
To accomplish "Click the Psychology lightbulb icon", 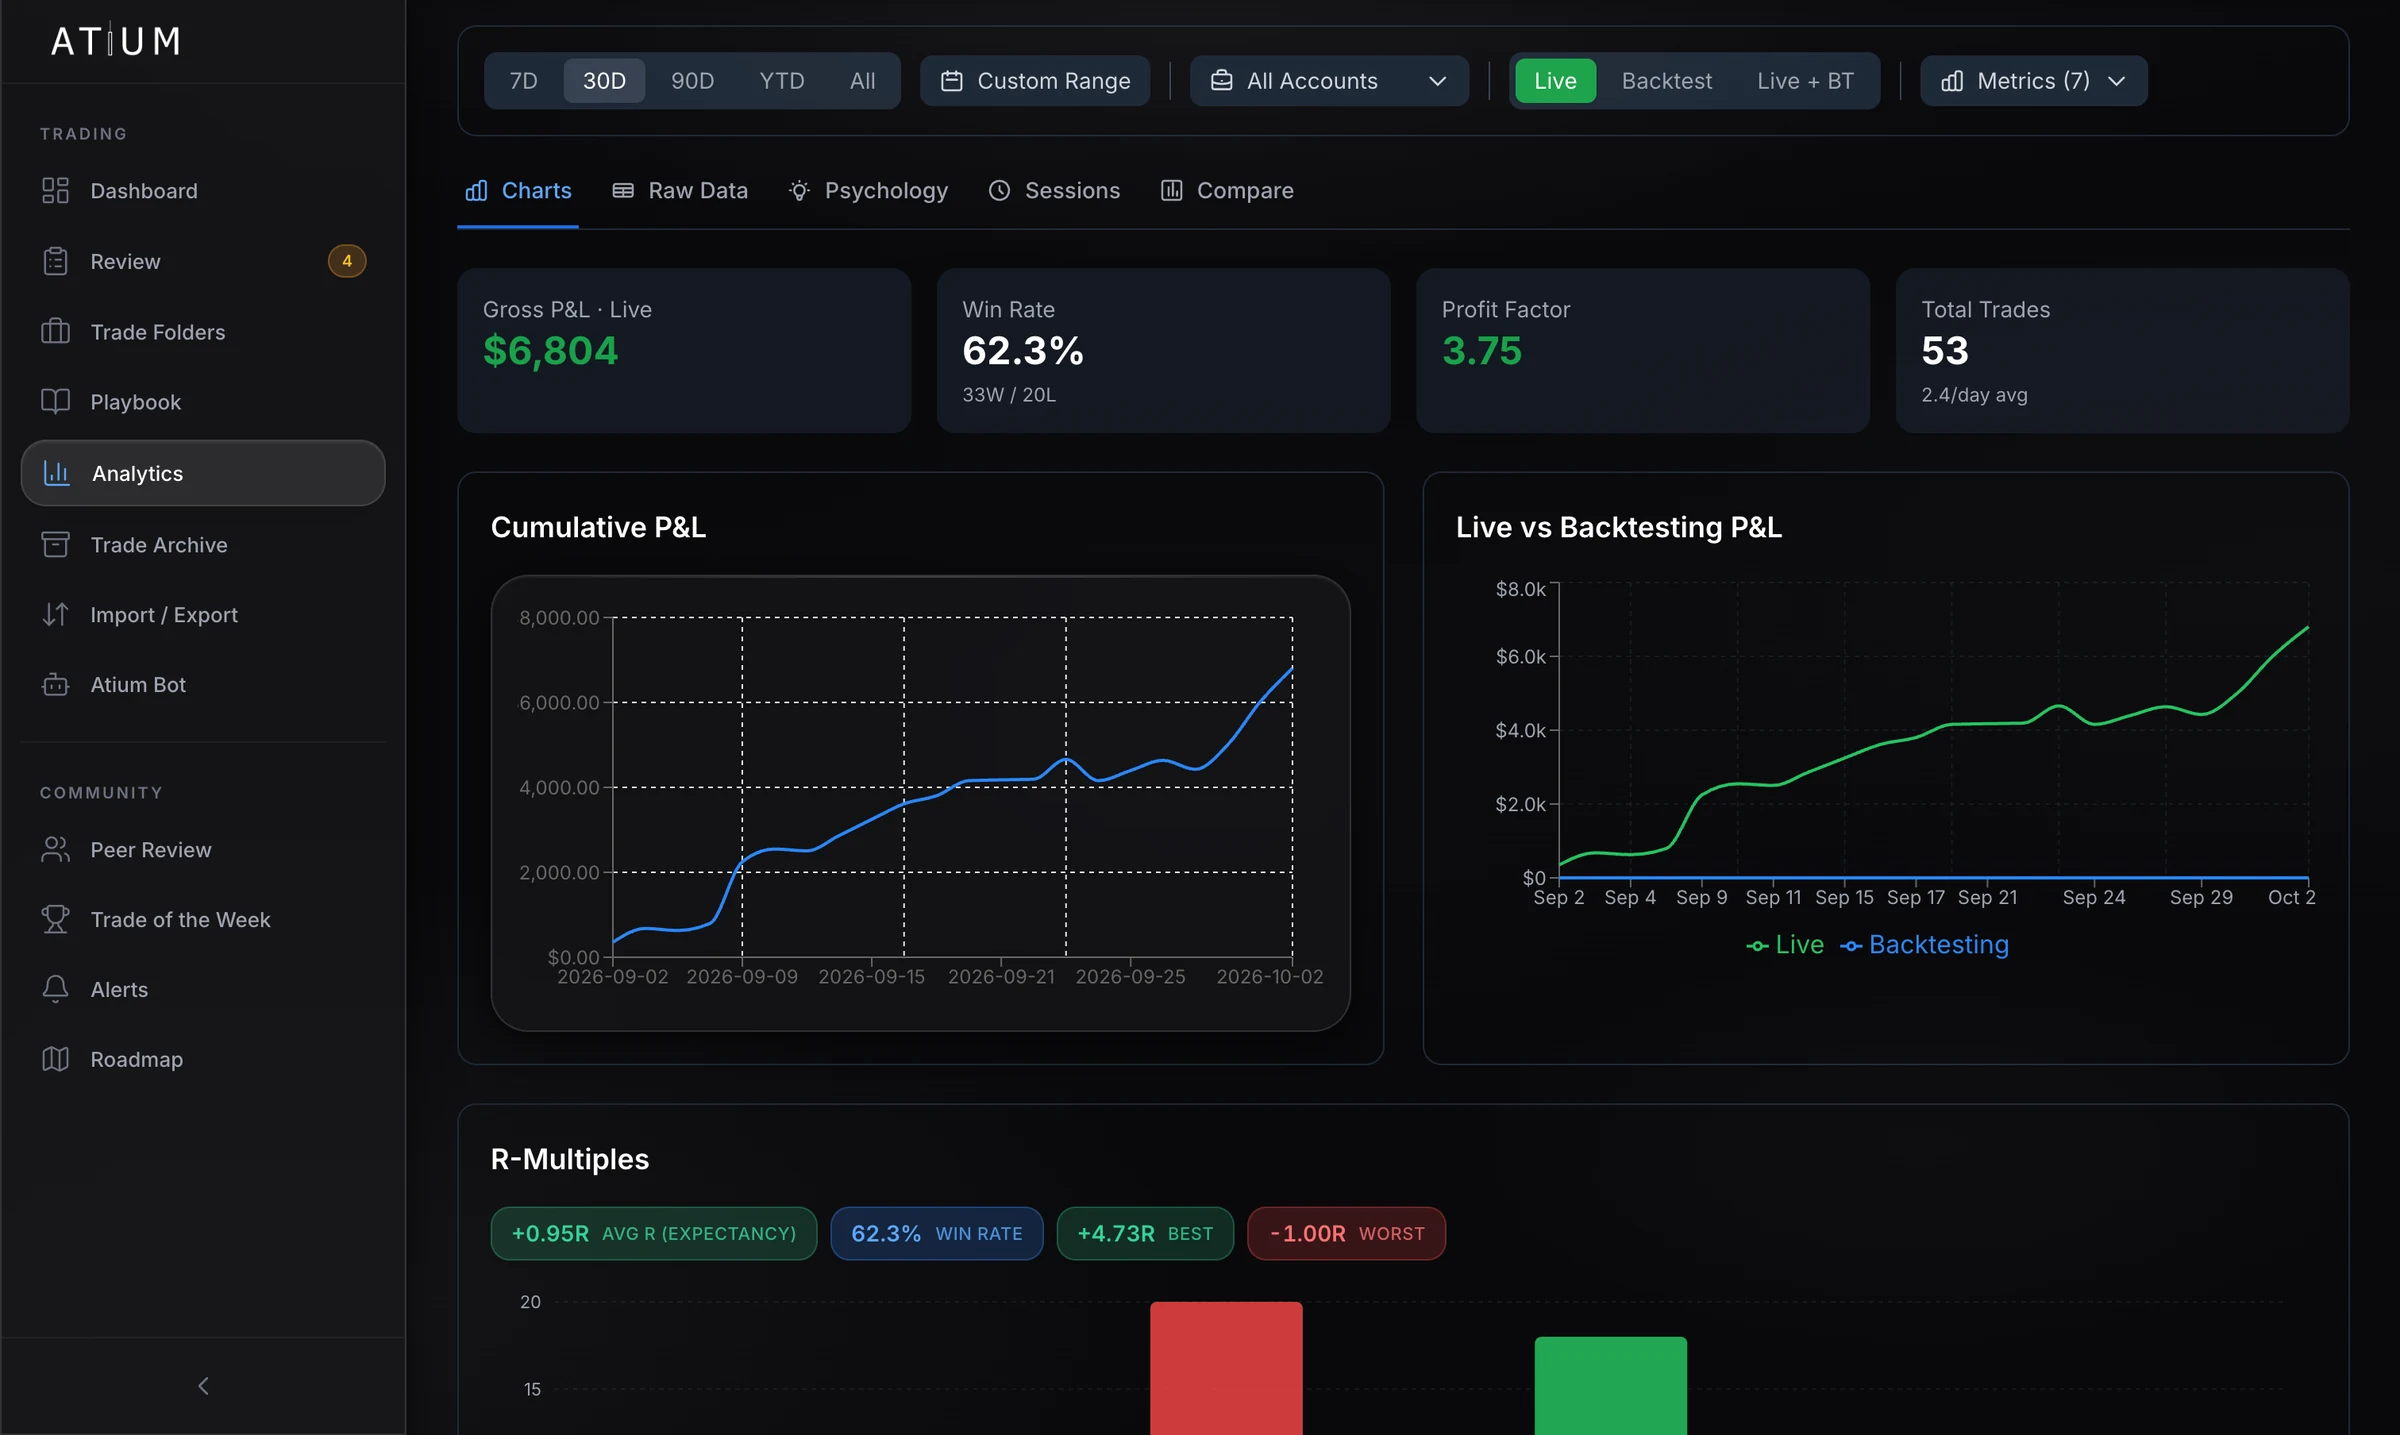I will point(799,190).
